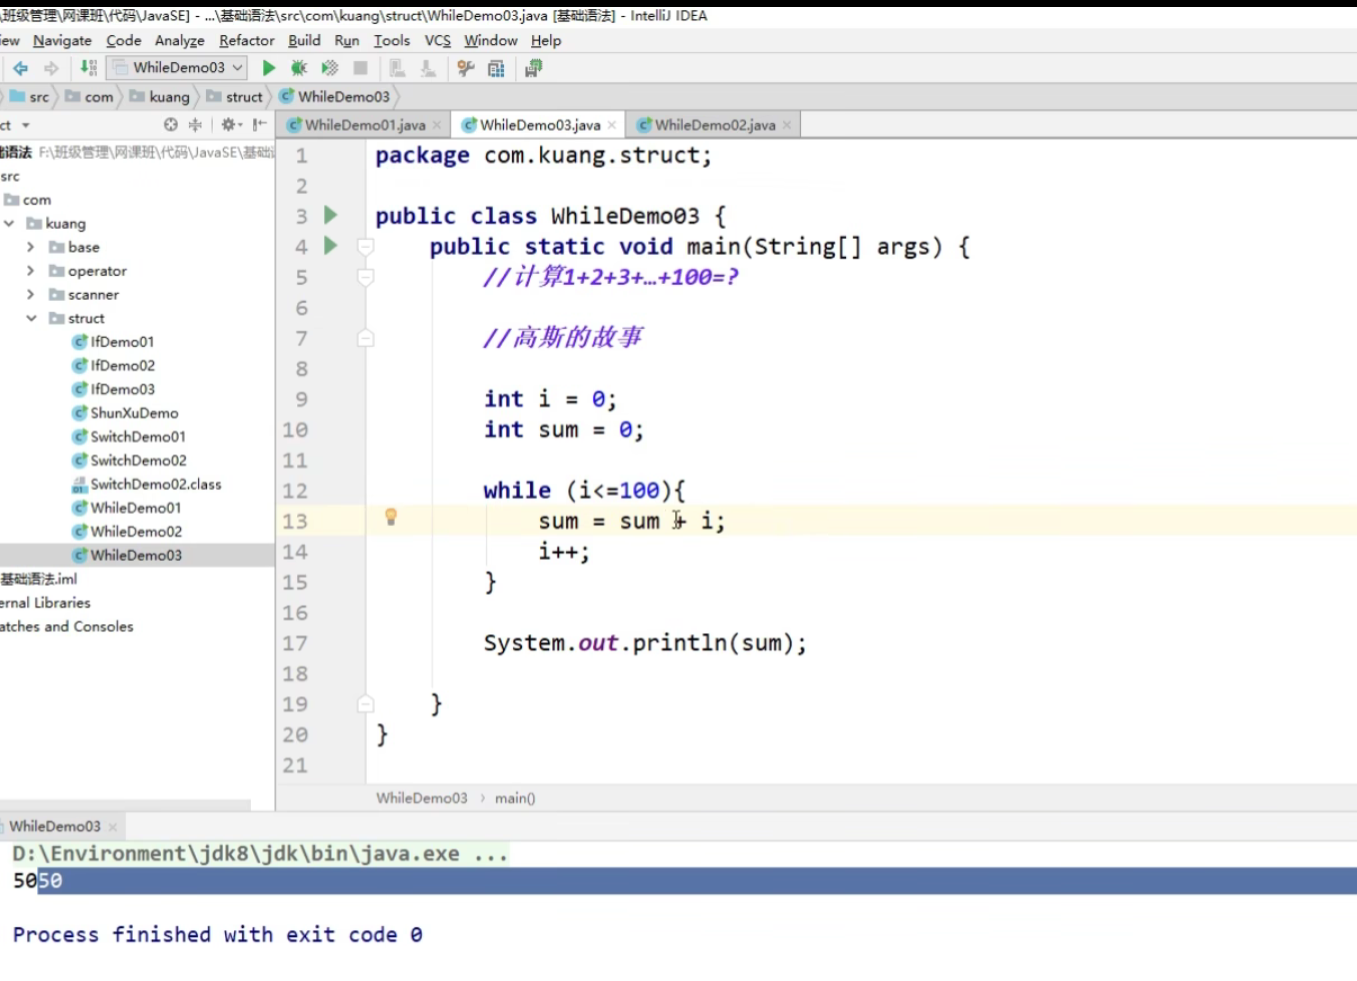
Task: Collapse the struct package node
Action: [x=31, y=319]
